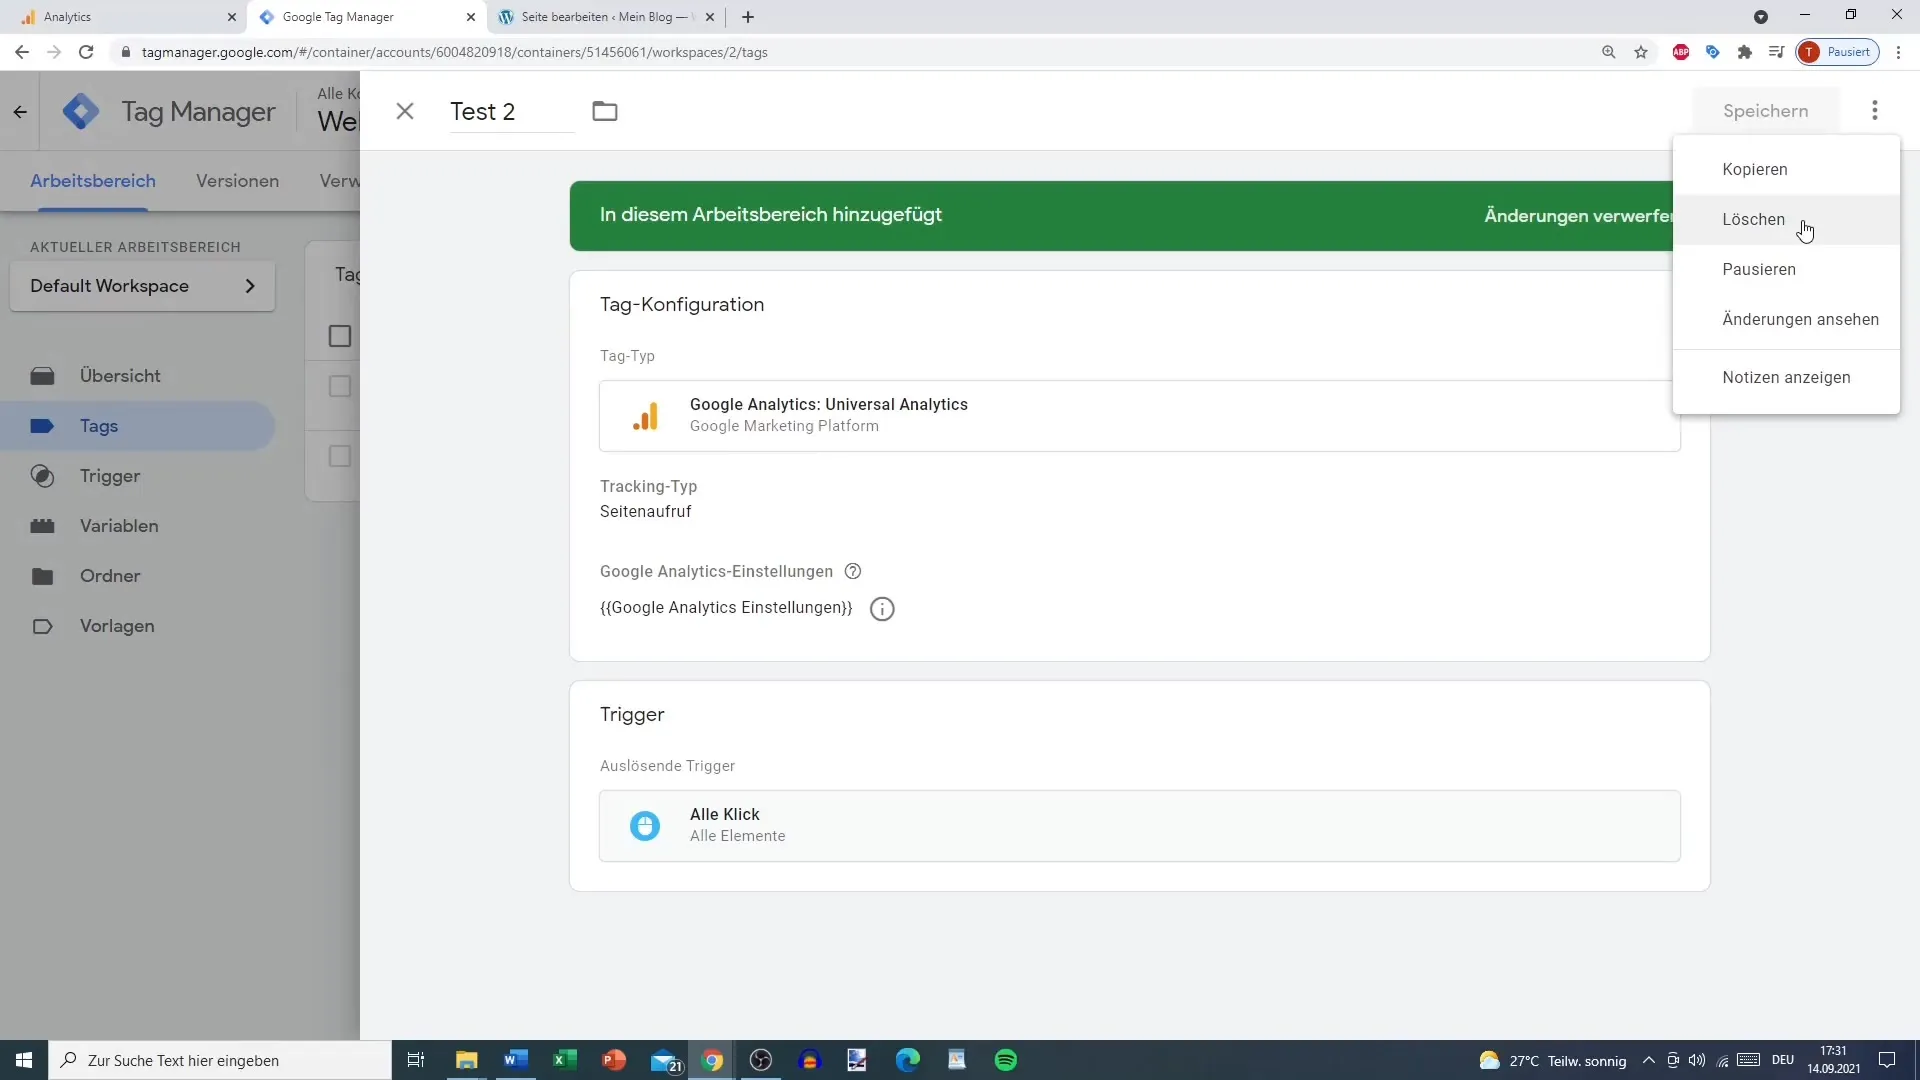The image size is (1920, 1080).
Task: Click the Trigger sidebar icon
Action: (x=42, y=476)
